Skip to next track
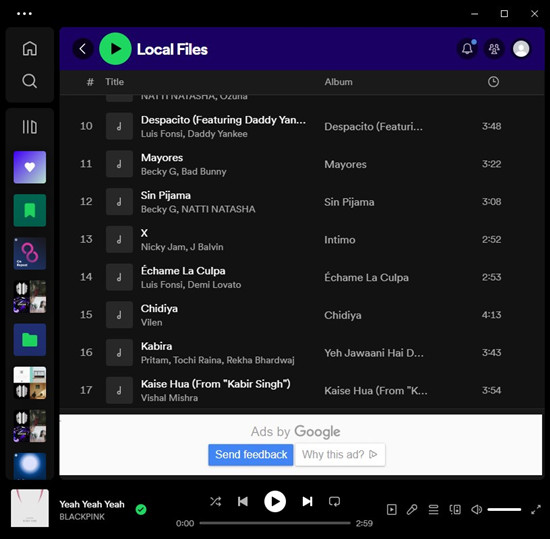550x539 pixels. coord(307,501)
